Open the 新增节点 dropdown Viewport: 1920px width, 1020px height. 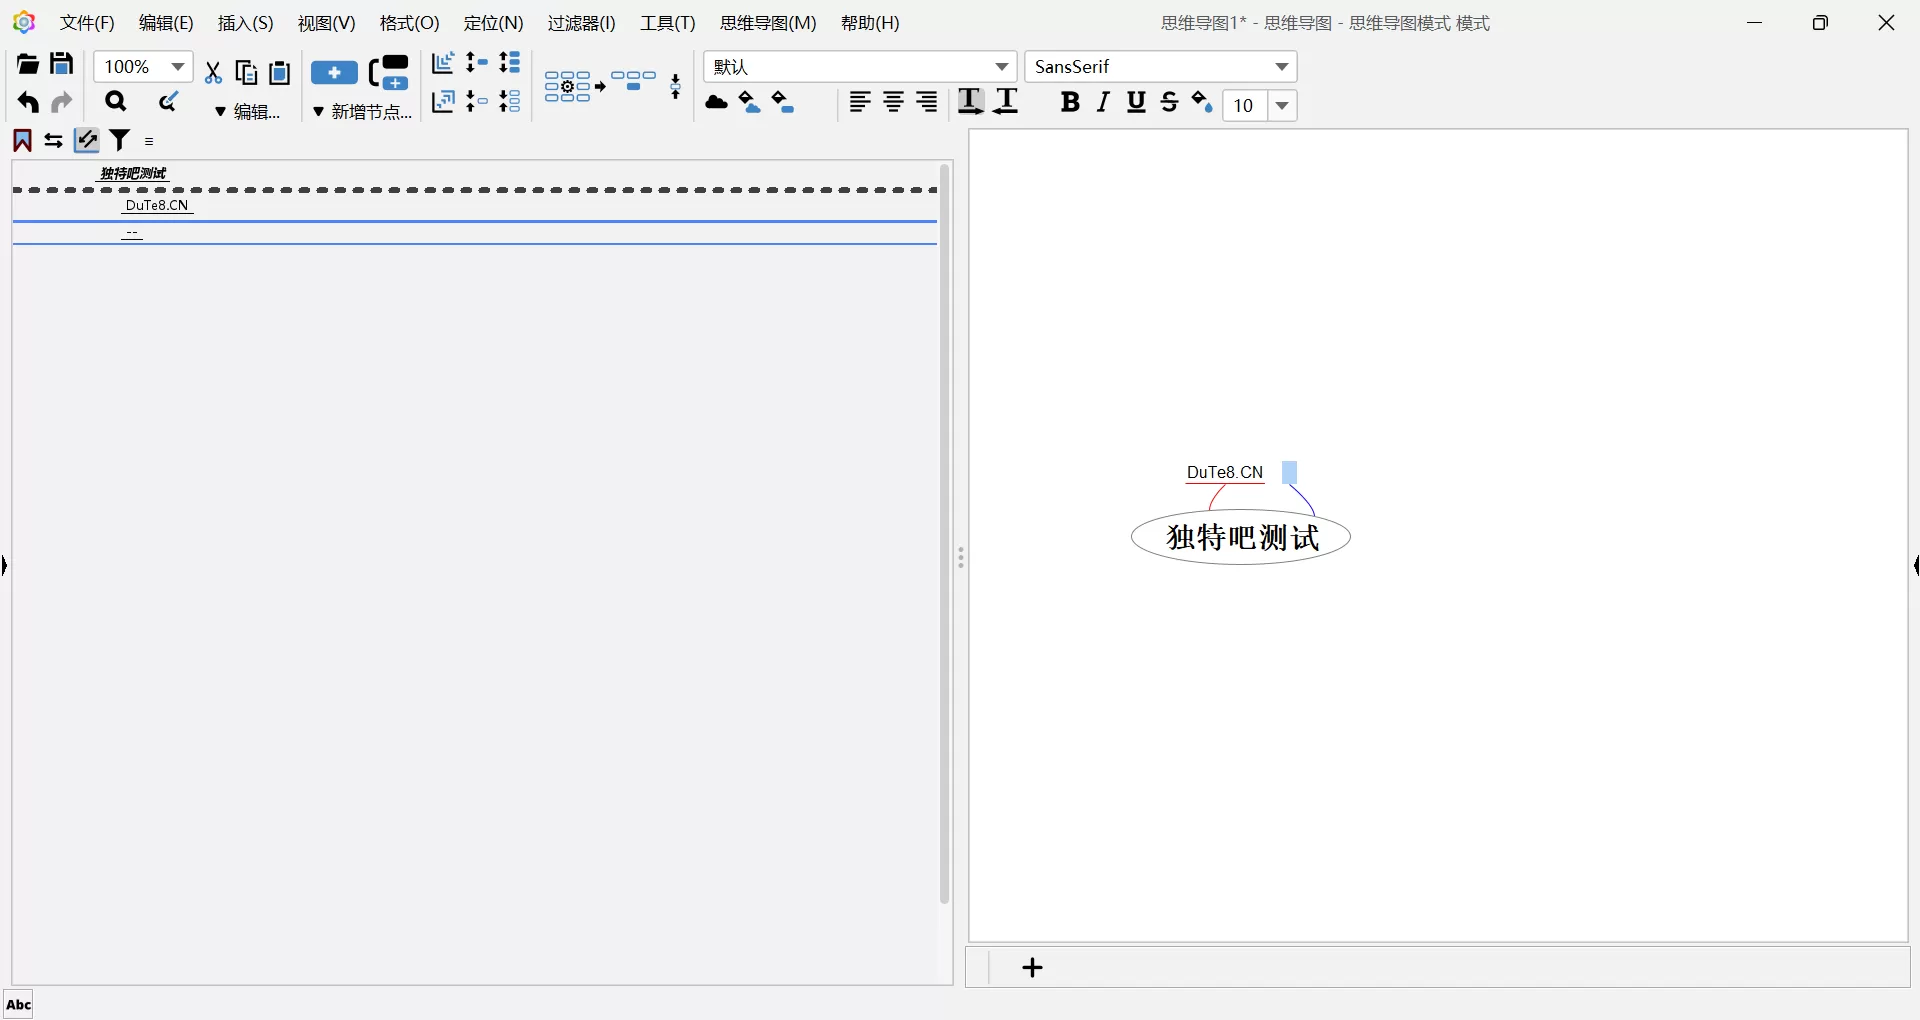[362, 112]
